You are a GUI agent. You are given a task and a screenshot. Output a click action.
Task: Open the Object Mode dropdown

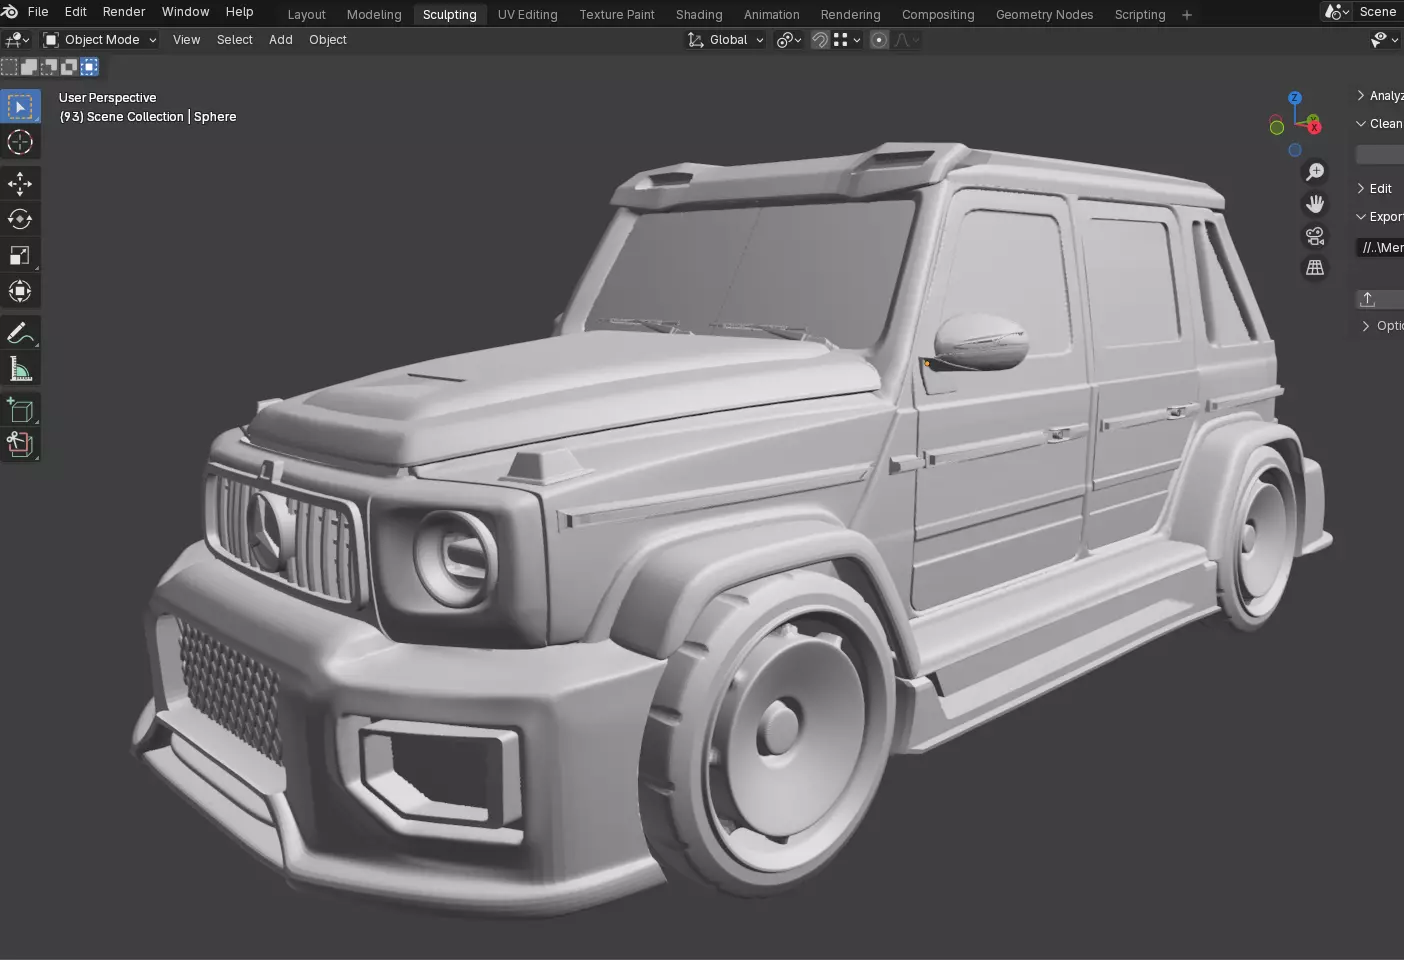click(100, 40)
